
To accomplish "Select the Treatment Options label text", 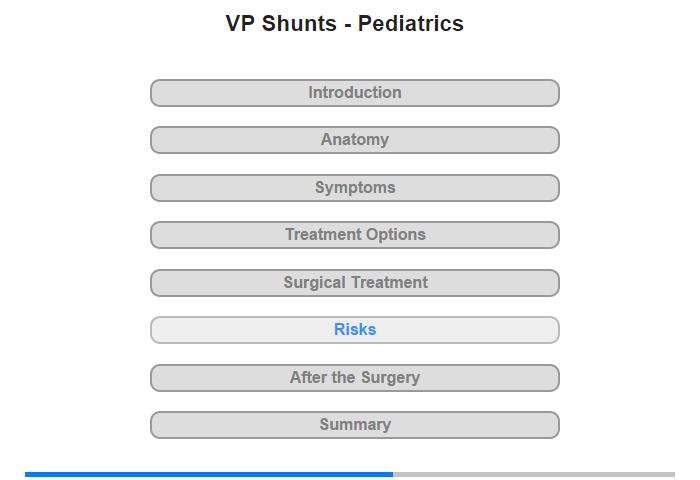I will [x=355, y=235].
